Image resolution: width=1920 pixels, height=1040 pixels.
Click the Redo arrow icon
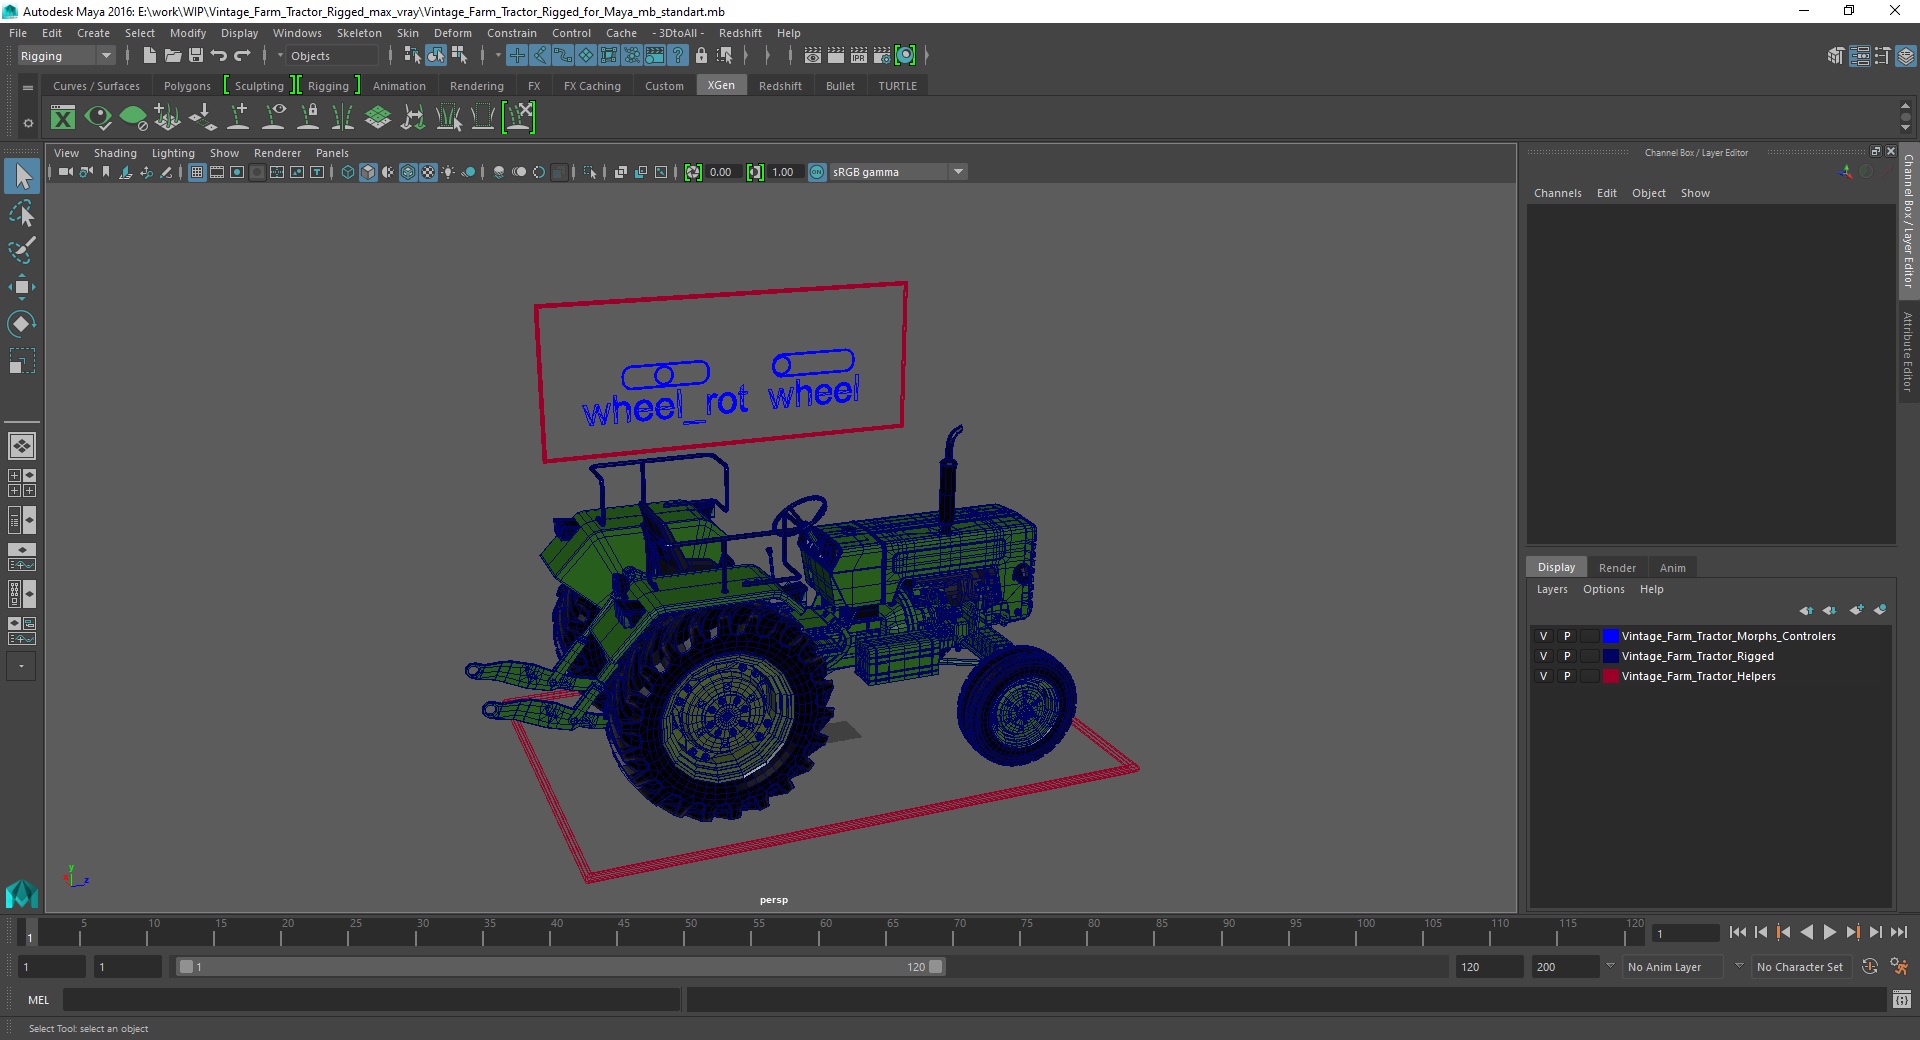[242, 56]
